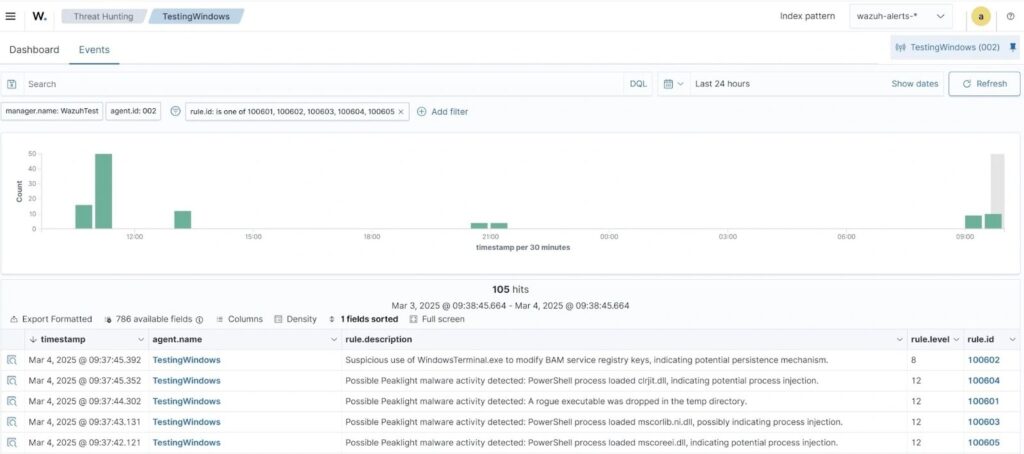The image size is (1024, 454).
Task: Open the Index pattern wazuh-alerts dropdown
Action: (901, 16)
